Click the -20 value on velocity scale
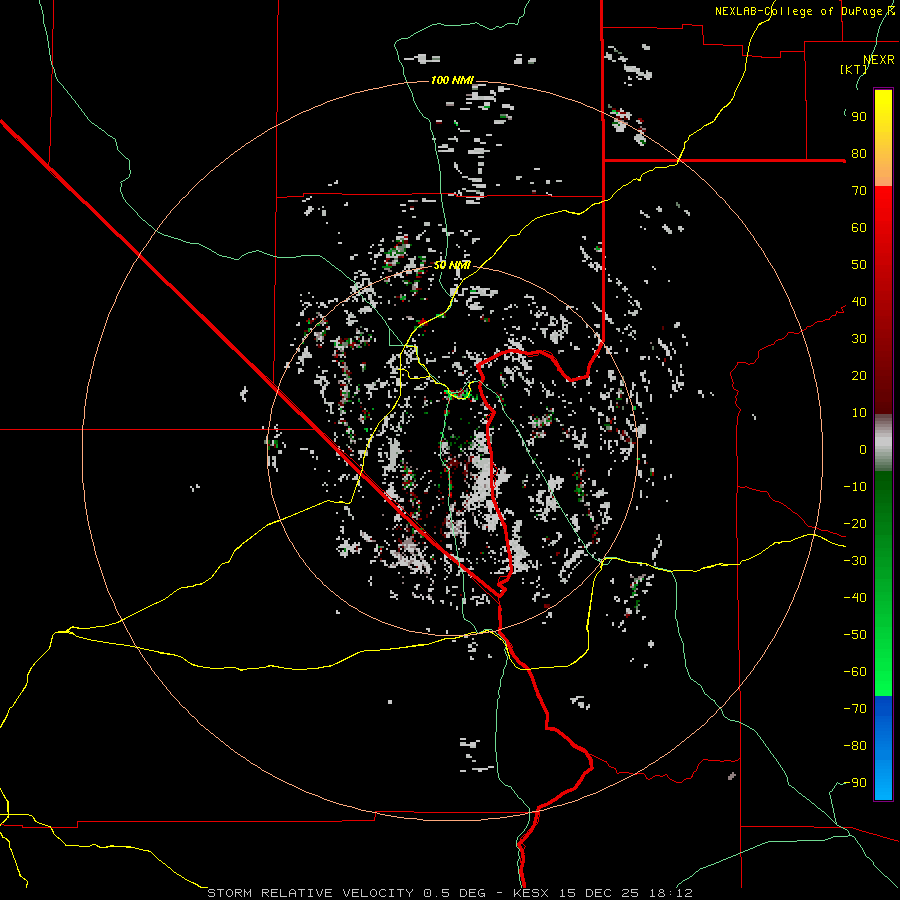Screen dimensions: 900x900 click(x=855, y=524)
